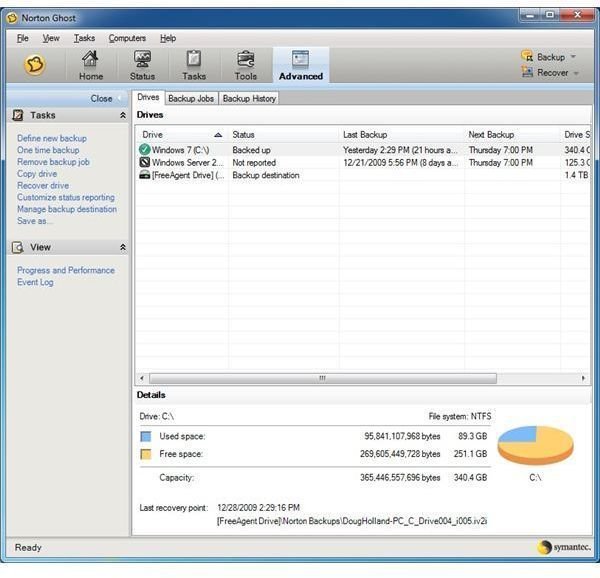This screenshot has width=600, height=578.
Task: Switch to the Backup History tab
Action: point(249,99)
